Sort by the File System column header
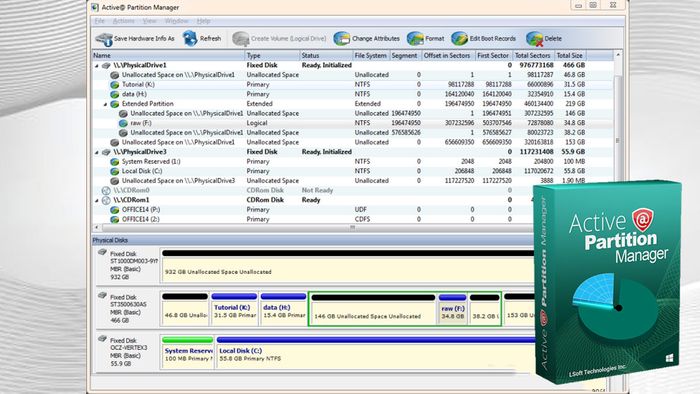The image size is (700, 394). pyautogui.click(x=371, y=55)
